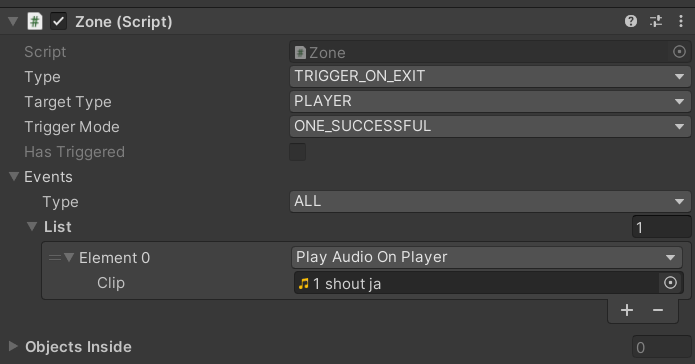The height and width of the screenshot is (364, 695).
Task: Select the 1 shout ja audio clip field
Action: (476, 283)
